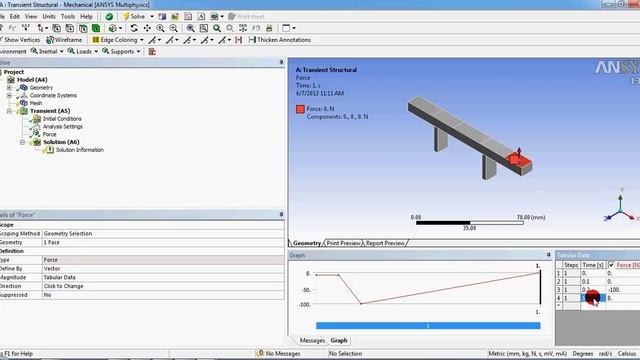Open the Help menu
This screenshot has height=360, width=640.
[x=86, y=17]
